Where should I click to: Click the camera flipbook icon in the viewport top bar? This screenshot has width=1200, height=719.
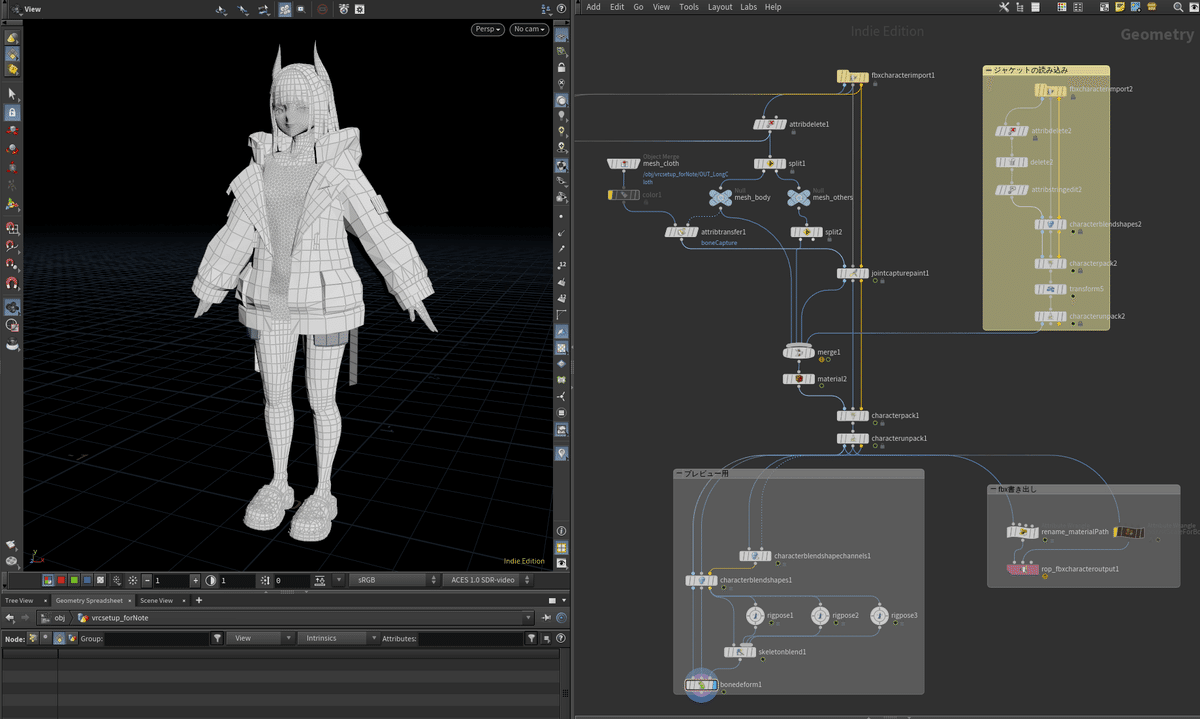pos(343,8)
